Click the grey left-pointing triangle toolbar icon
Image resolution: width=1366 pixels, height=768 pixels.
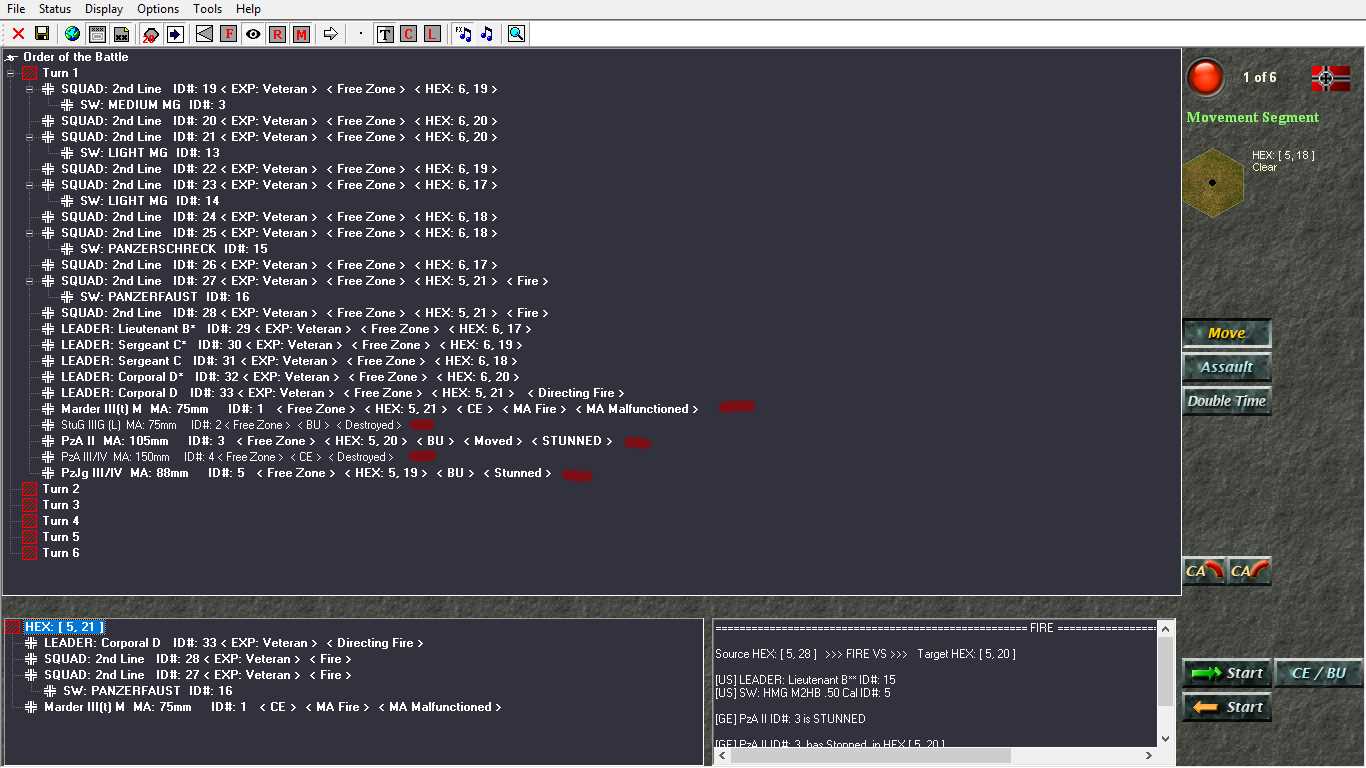[205, 34]
